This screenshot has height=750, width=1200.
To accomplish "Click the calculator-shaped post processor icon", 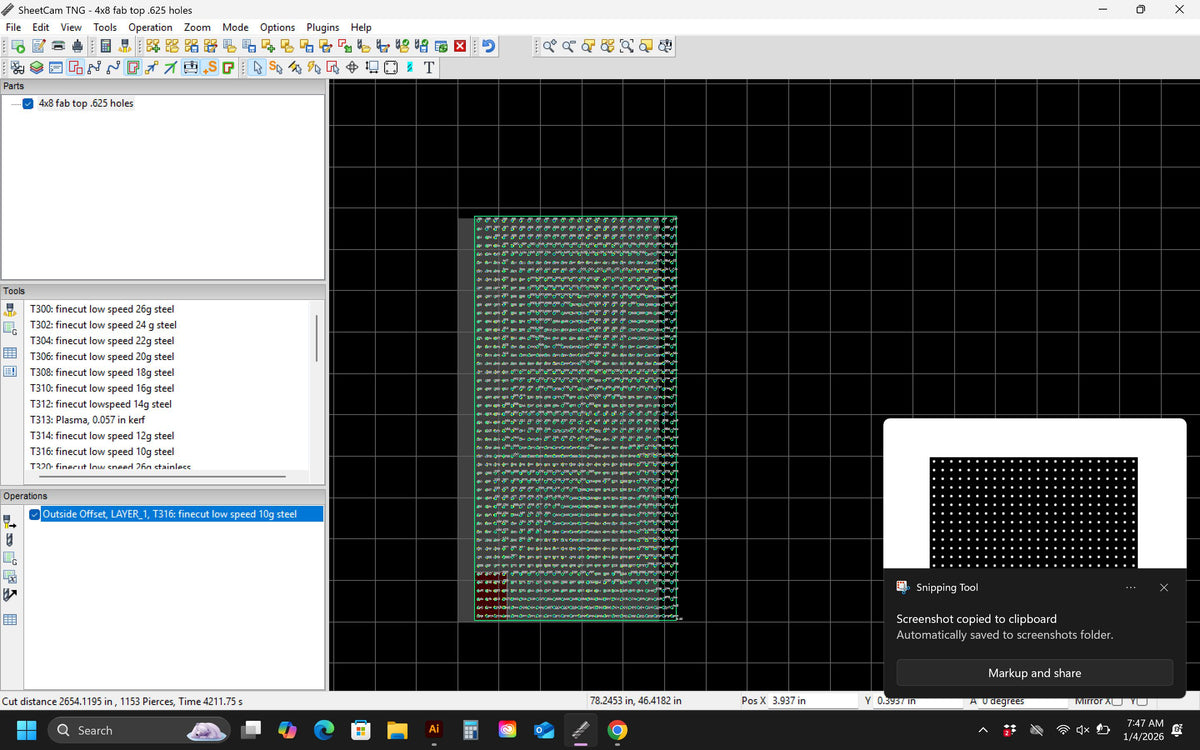I will click(x=105, y=46).
